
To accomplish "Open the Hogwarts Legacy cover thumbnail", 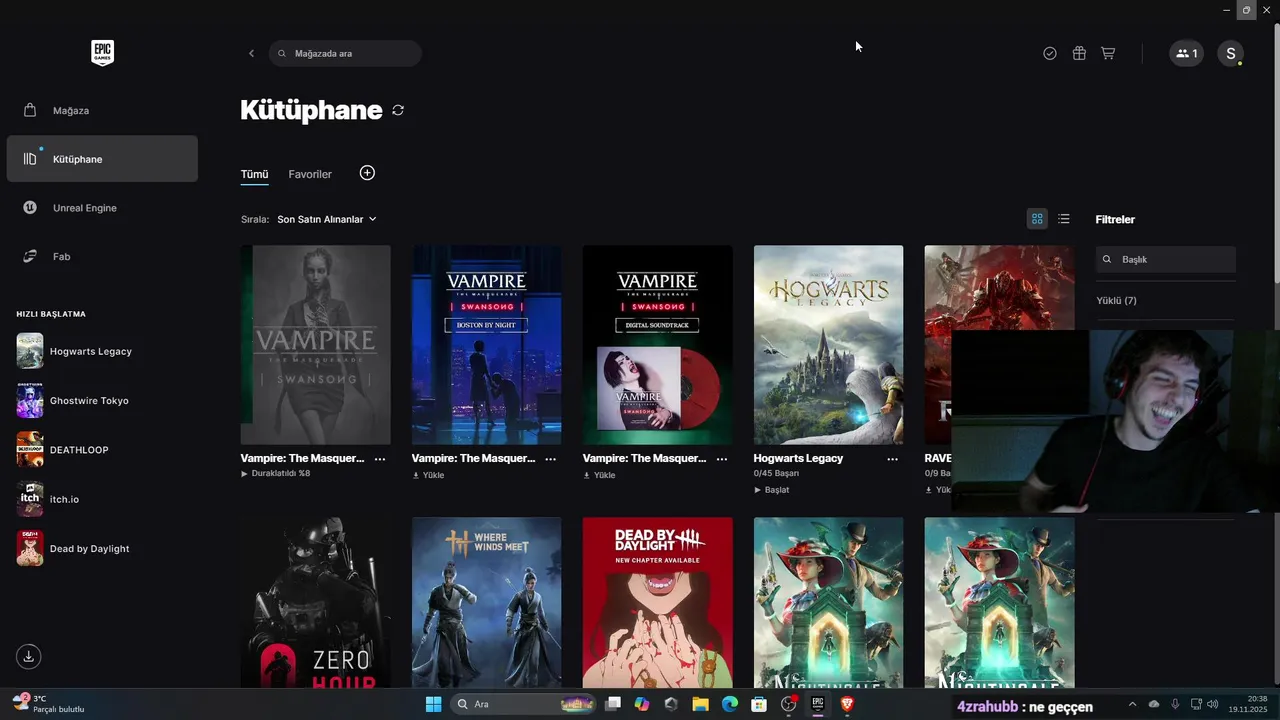I will pyautogui.click(x=828, y=345).
